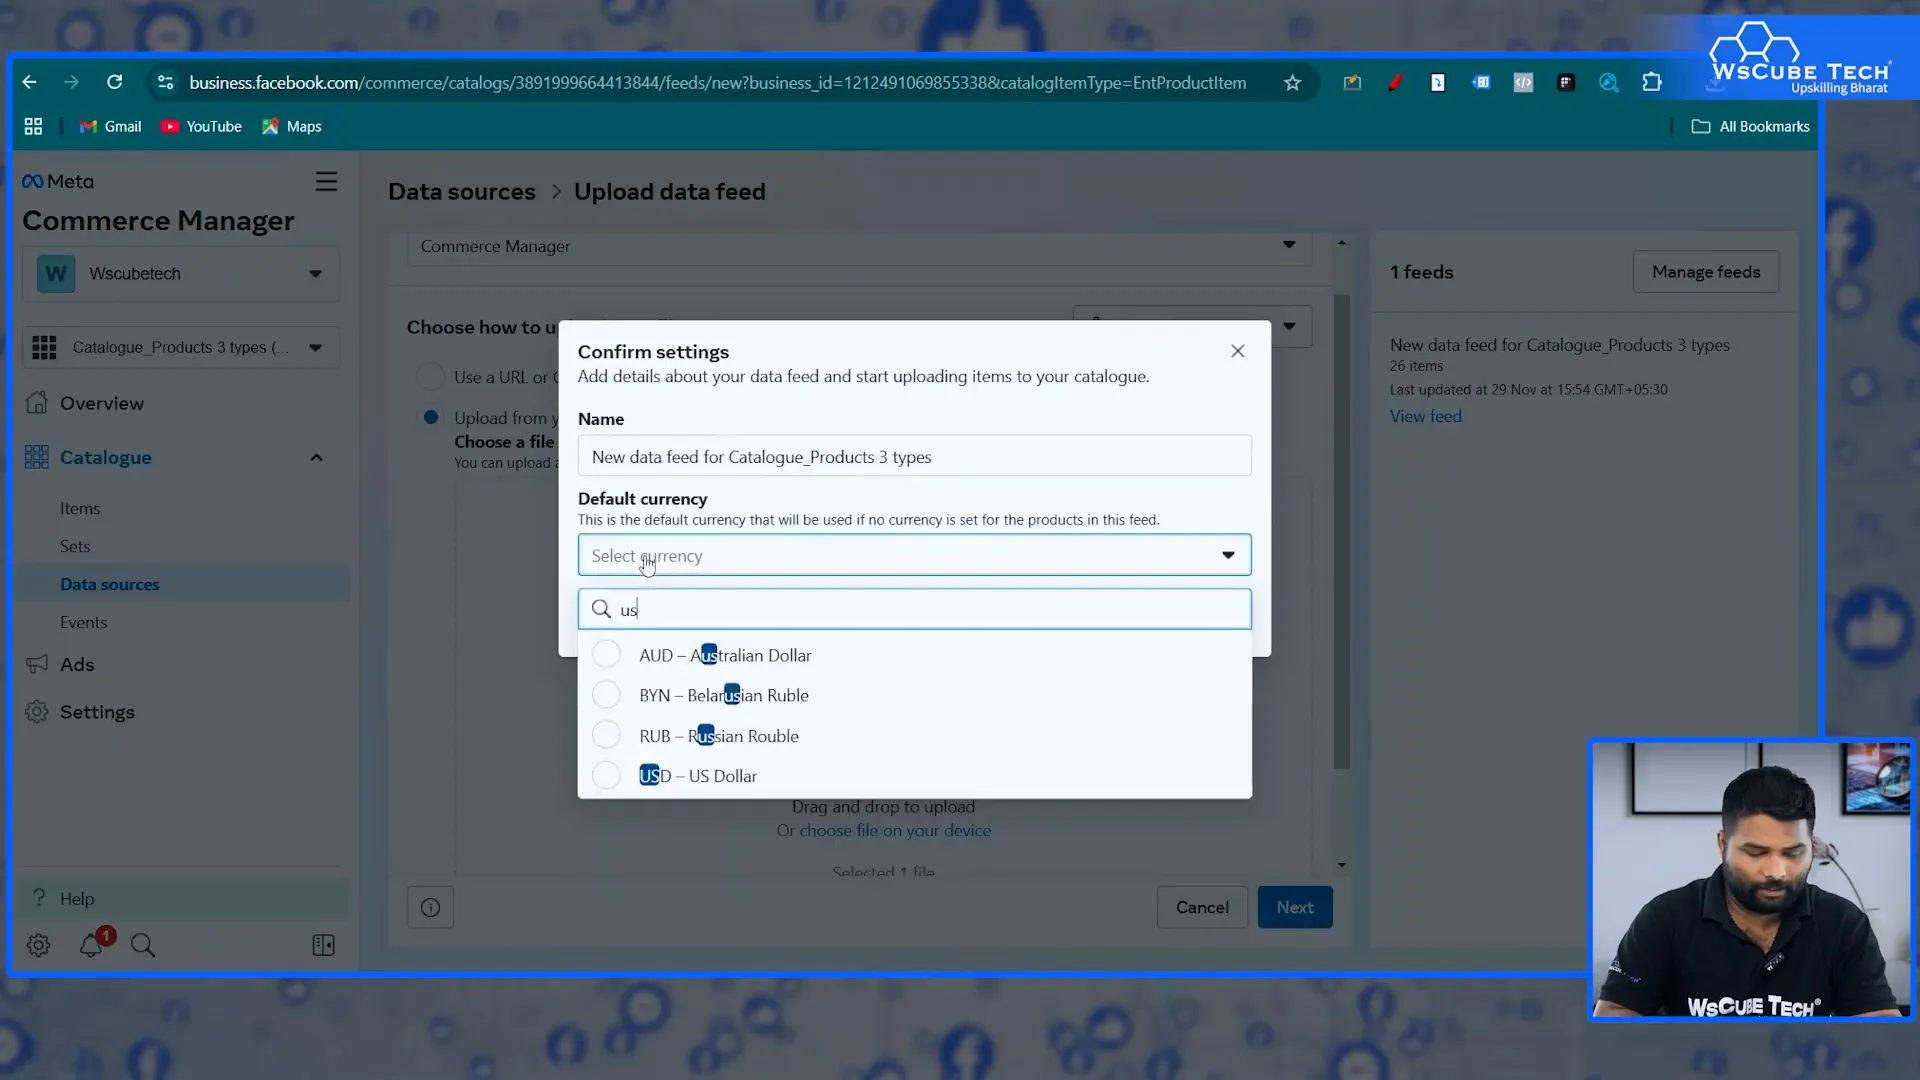Click the Catalogue grid icon in sidebar

pos(37,457)
